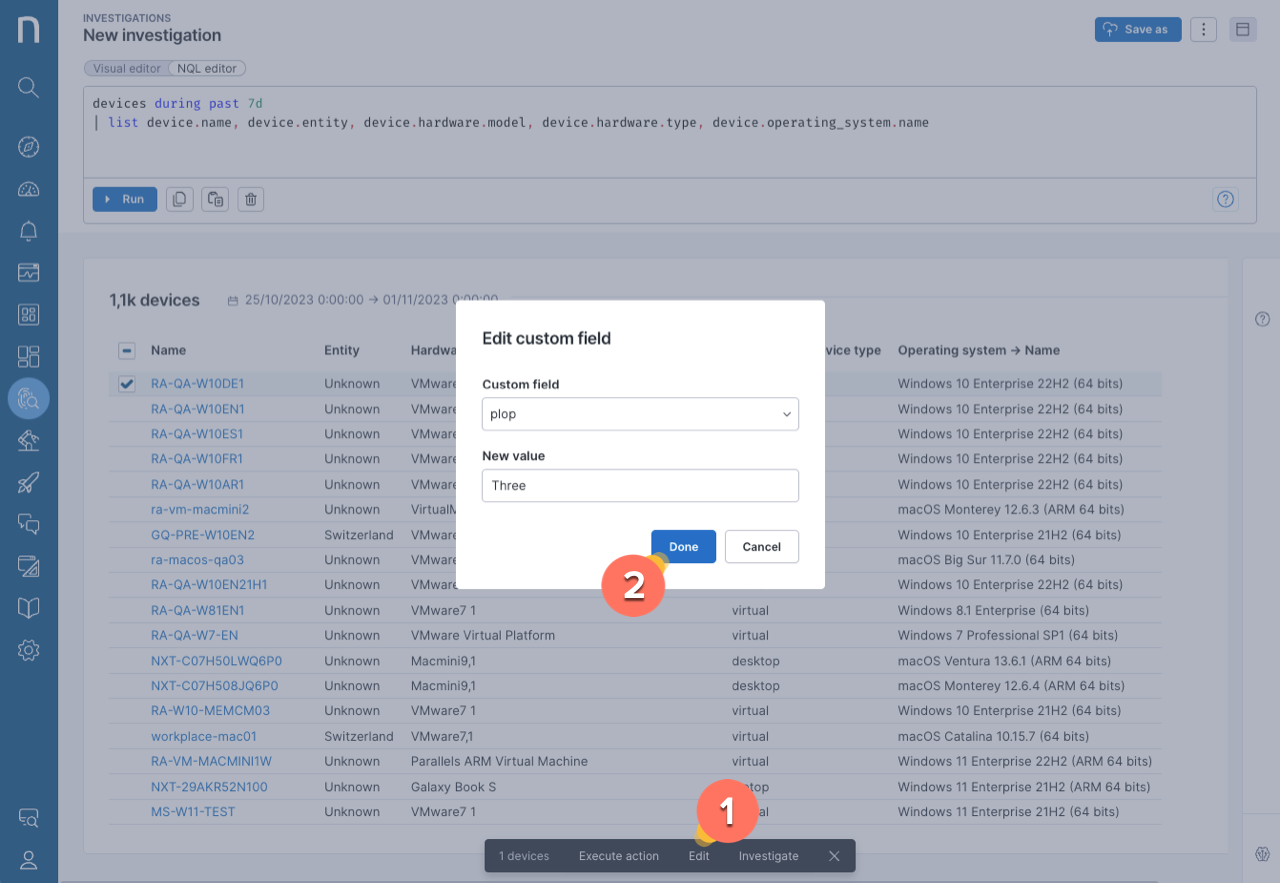
Task: Switch to the NQL editor tab
Action: [207, 68]
